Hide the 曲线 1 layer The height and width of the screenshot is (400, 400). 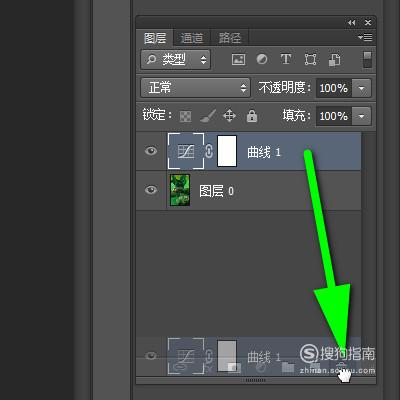(x=151, y=151)
